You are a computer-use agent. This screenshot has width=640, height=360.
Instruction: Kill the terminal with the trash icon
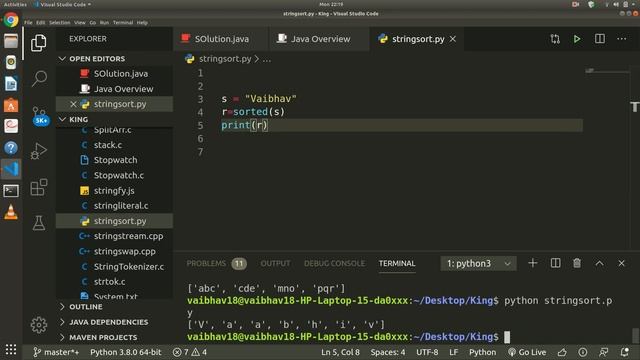(x=577, y=263)
